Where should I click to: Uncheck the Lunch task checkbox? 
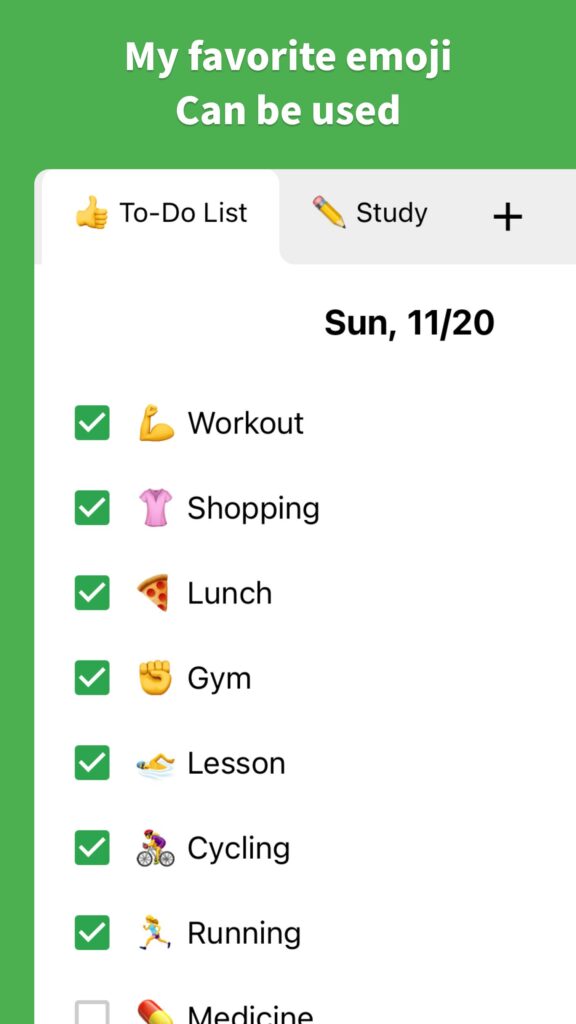[x=92, y=593]
